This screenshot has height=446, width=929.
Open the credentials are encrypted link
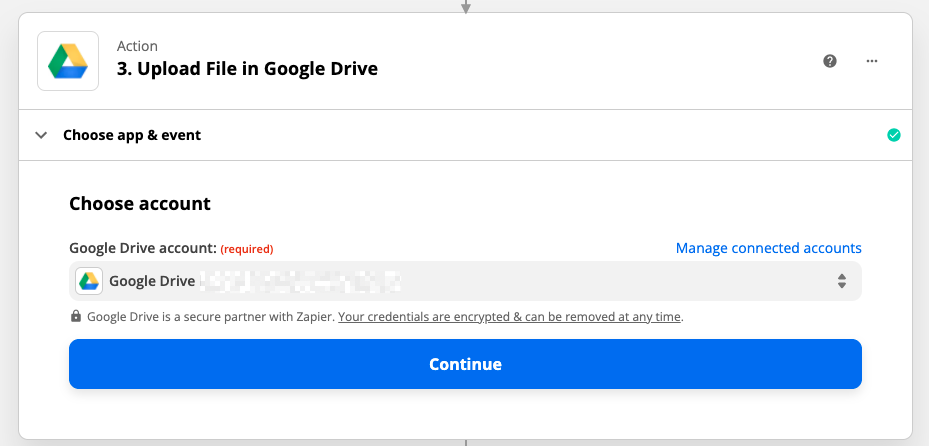(509, 317)
